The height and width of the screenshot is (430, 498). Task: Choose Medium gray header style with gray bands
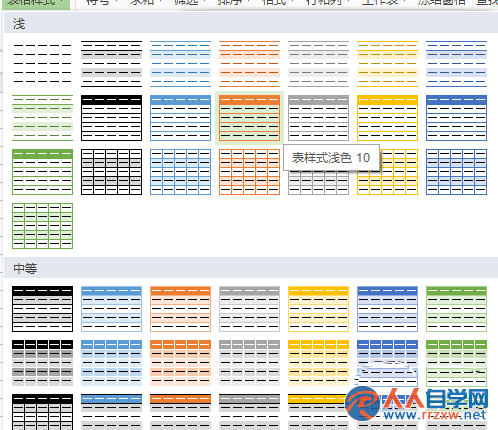249,412
